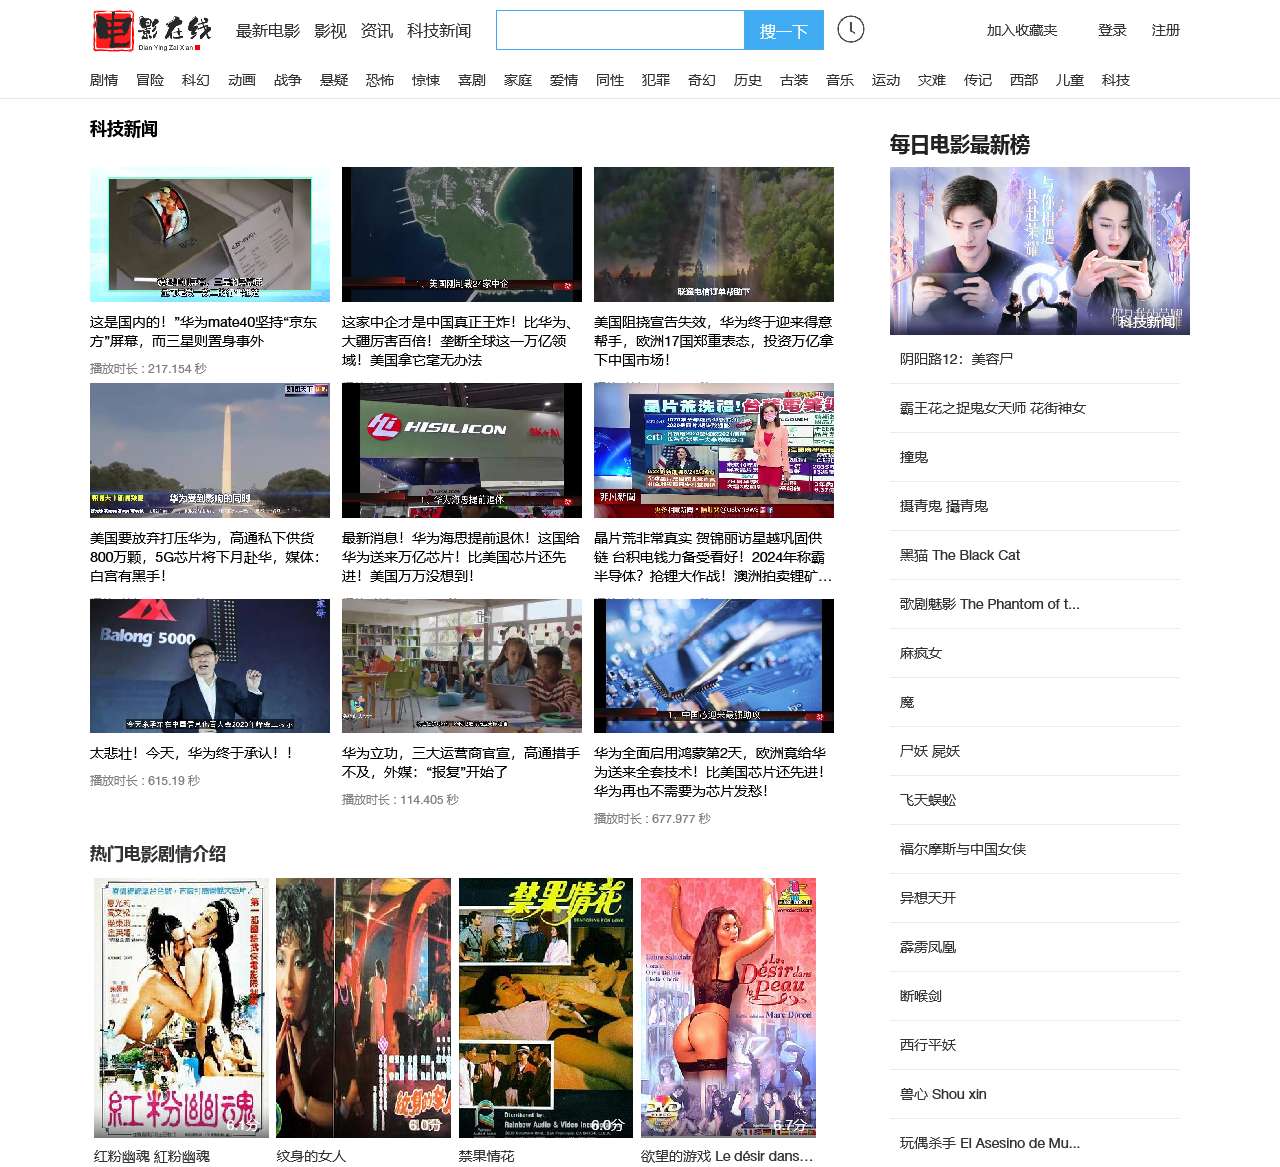Viewport: 1280px width, 1167px height.
Task: Select the 动画 genre
Action: coord(242,80)
